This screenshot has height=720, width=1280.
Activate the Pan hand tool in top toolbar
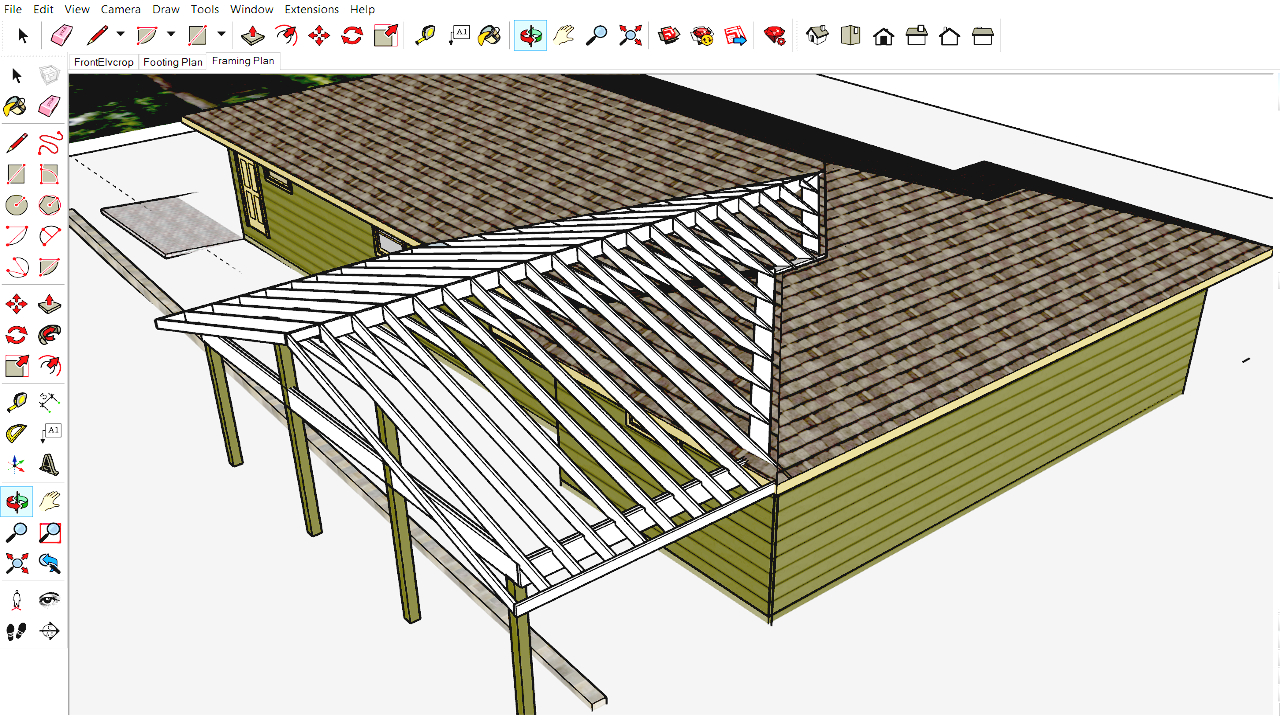tap(565, 36)
